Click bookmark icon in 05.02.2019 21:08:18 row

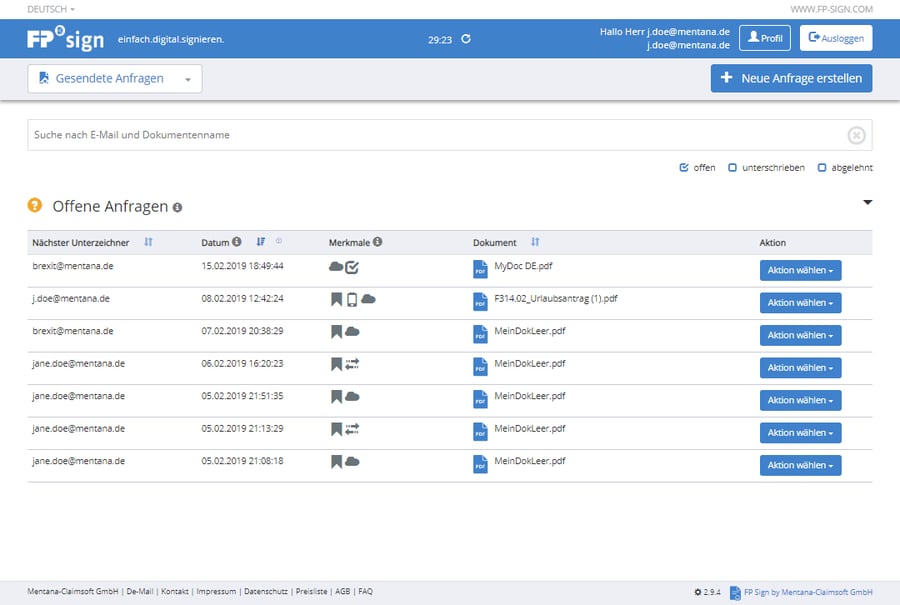click(x=336, y=461)
